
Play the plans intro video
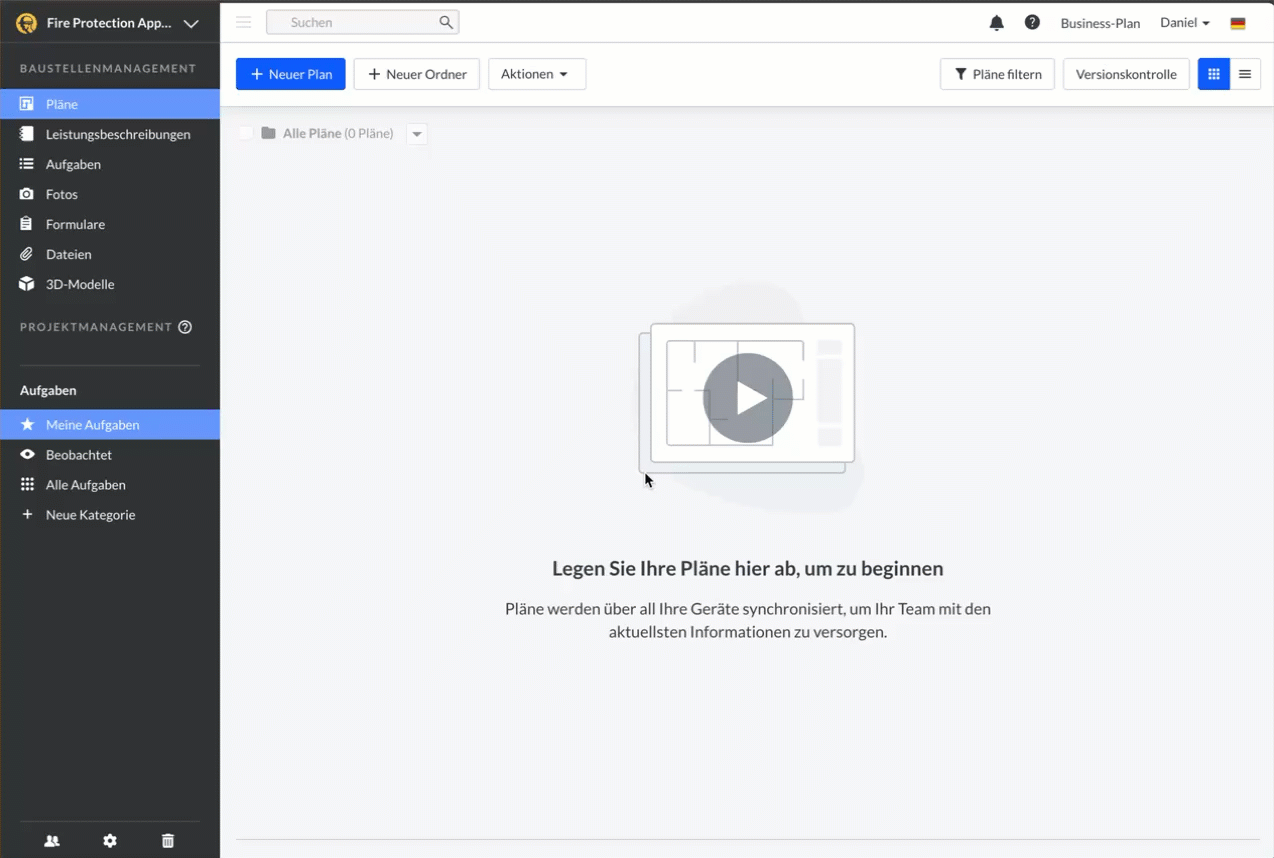click(747, 398)
